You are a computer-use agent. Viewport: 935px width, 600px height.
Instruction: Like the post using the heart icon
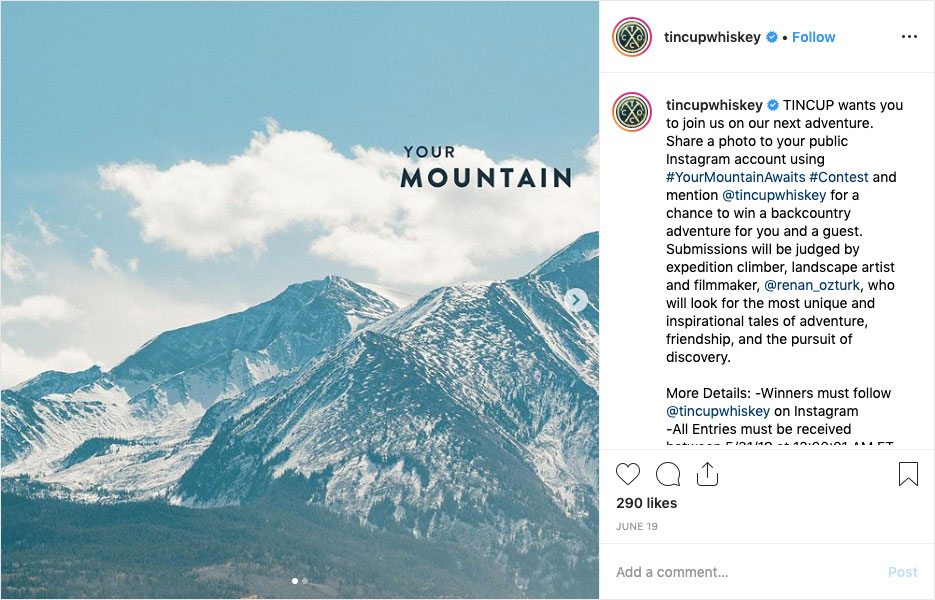point(630,474)
